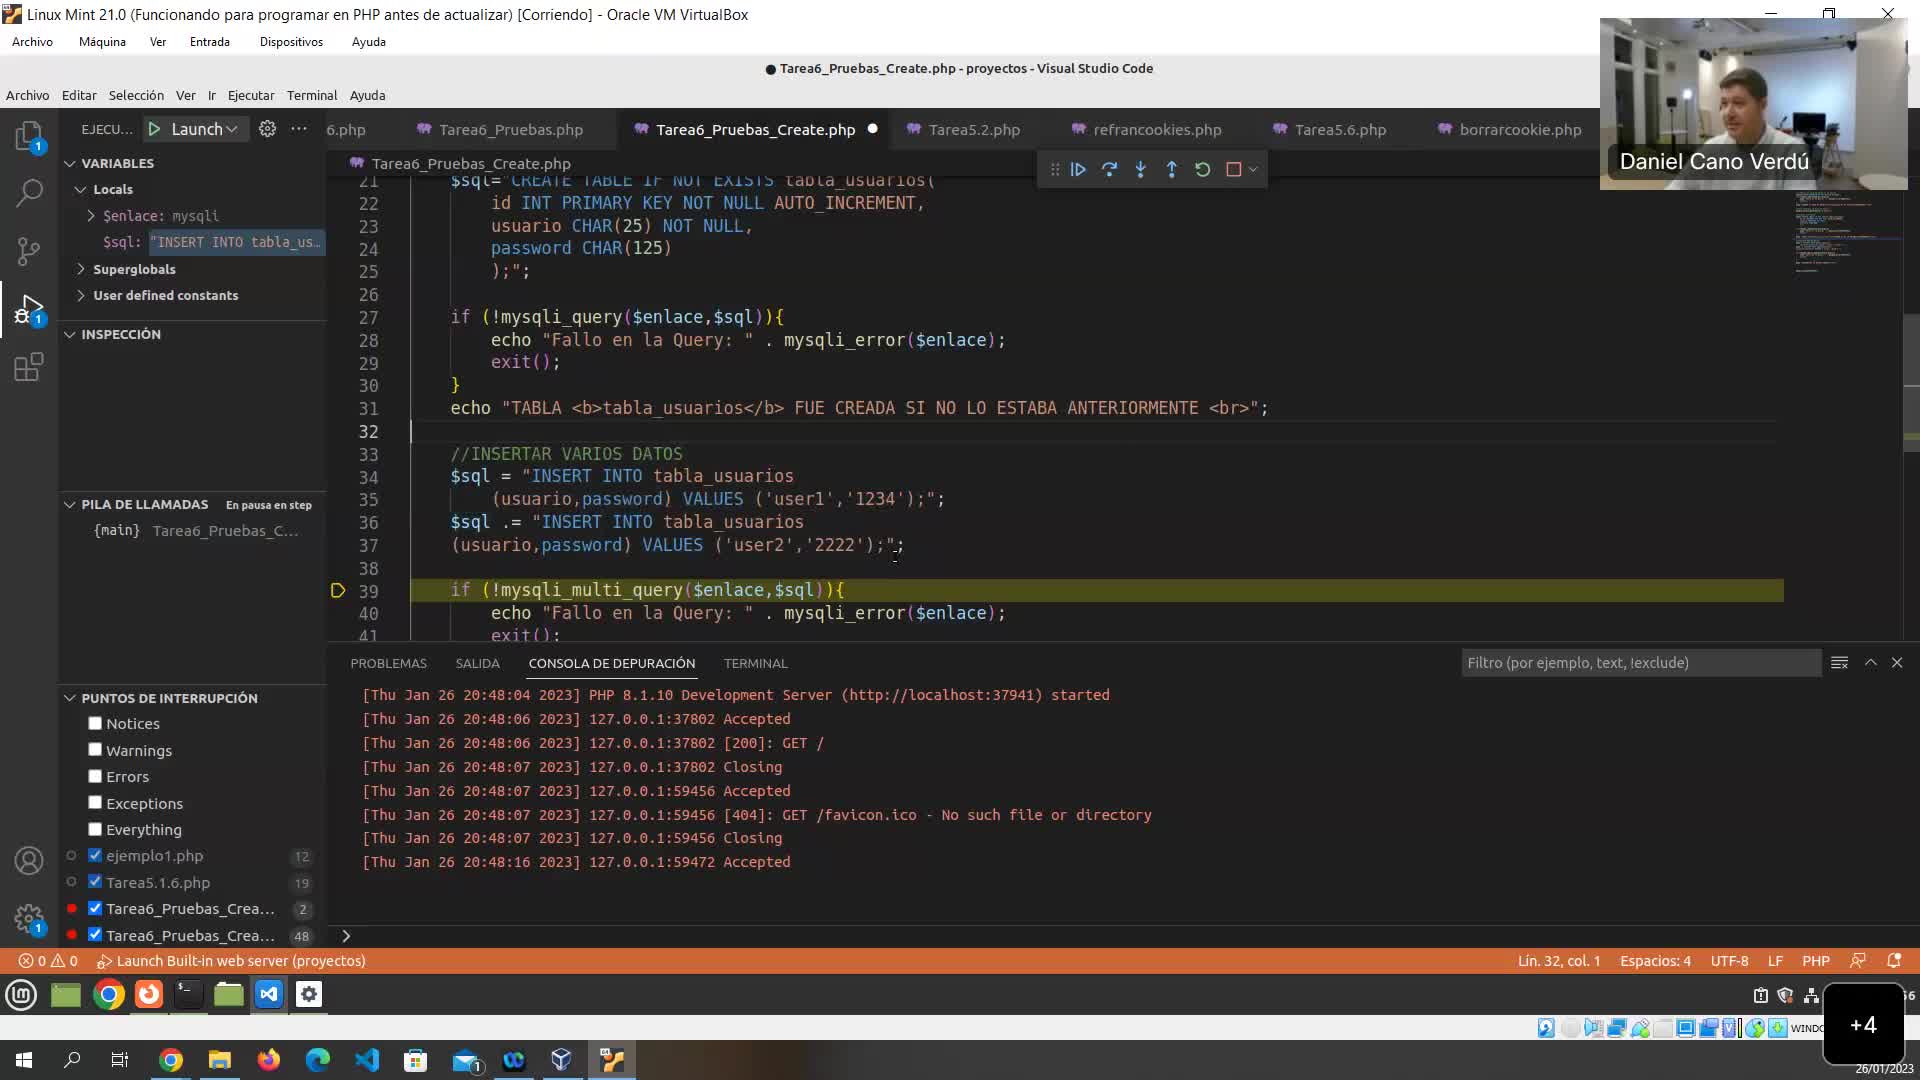The width and height of the screenshot is (1920, 1080).
Task: Open the Terminal menu in menu bar
Action: point(311,95)
